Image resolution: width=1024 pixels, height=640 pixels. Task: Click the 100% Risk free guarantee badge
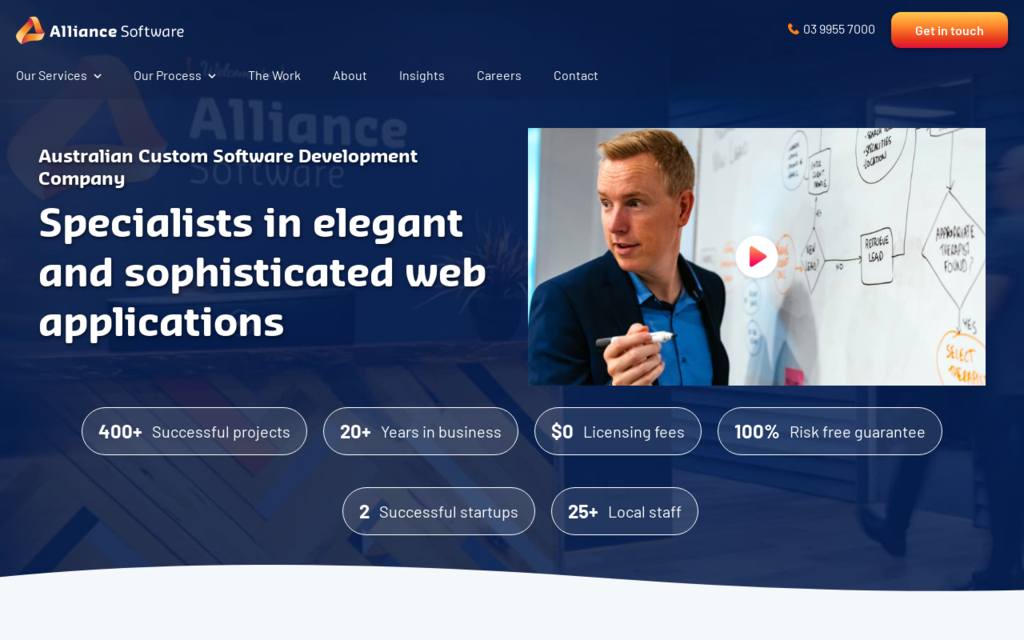[x=829, y=431]
